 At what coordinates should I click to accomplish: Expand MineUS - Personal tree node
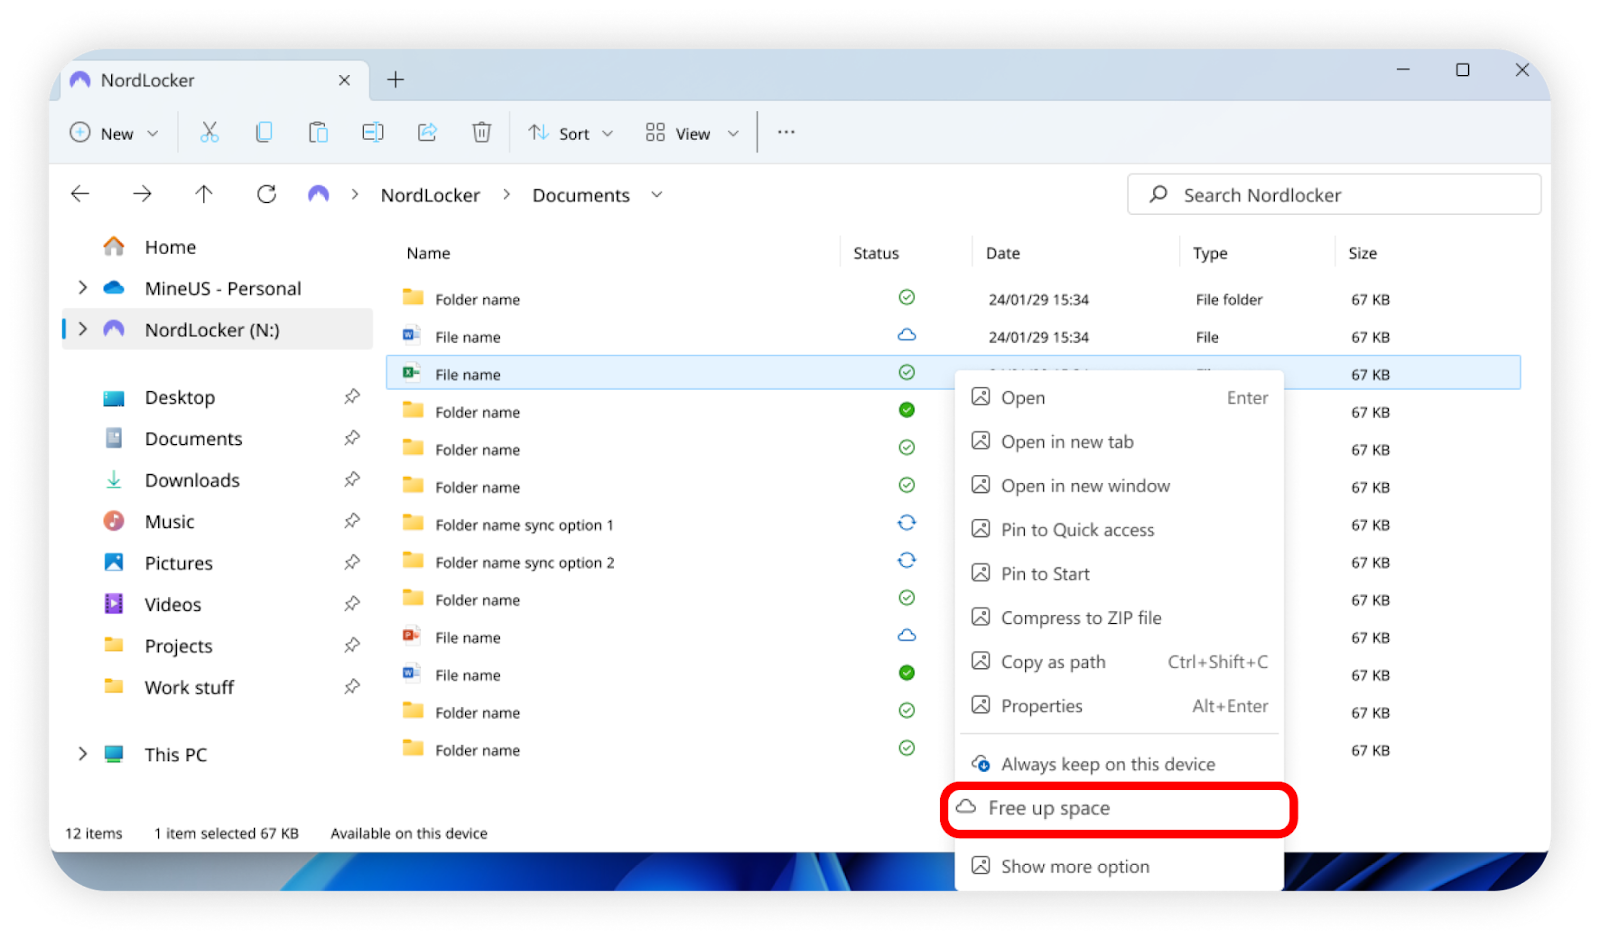[82, 288]
